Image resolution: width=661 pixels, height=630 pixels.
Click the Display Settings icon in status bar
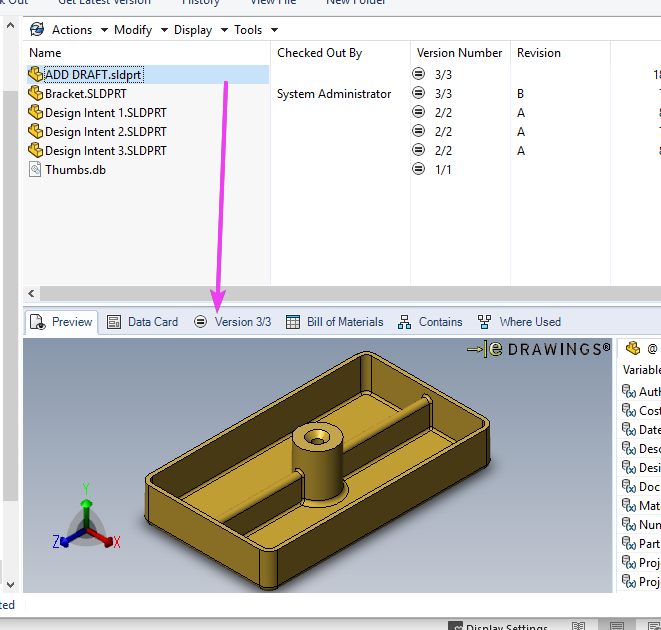455,626
